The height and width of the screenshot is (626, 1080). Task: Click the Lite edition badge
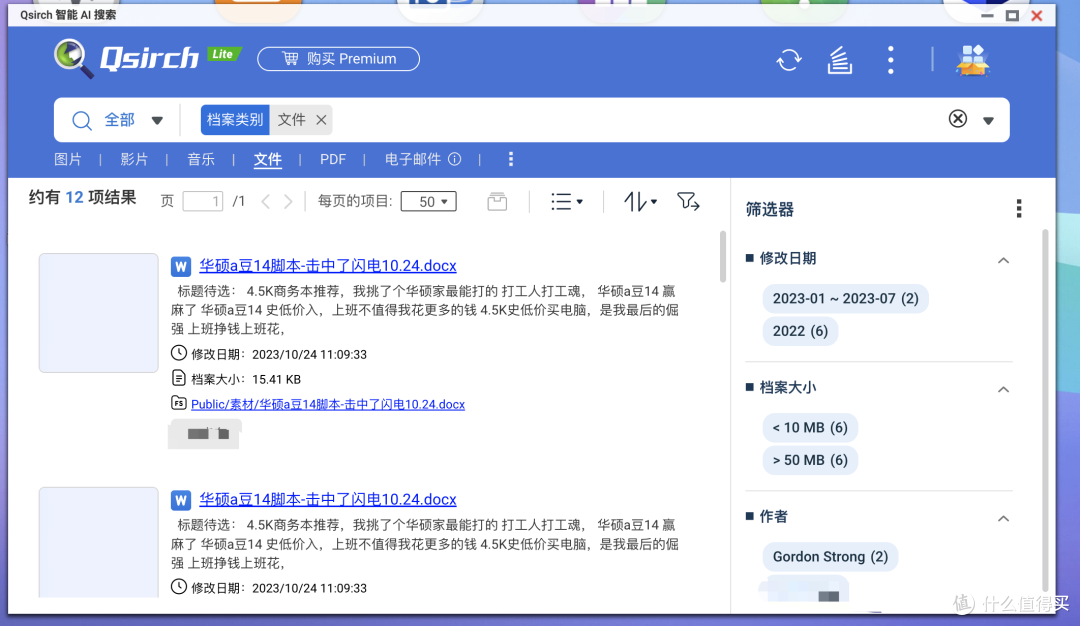(223, 54)
